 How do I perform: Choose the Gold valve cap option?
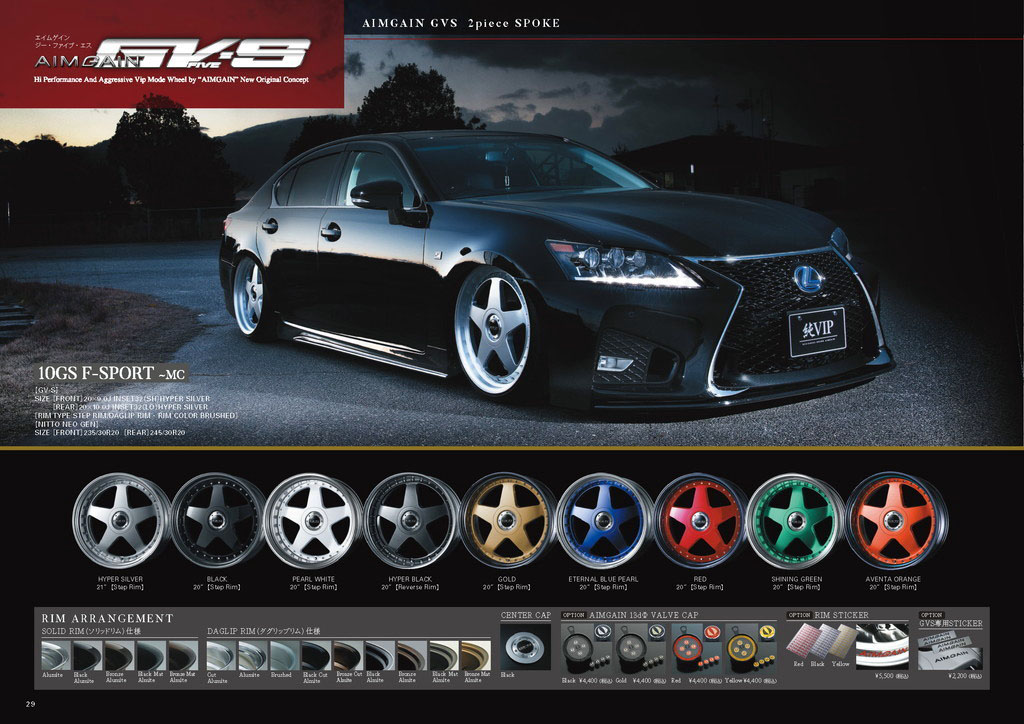click(x=639, y=648)
